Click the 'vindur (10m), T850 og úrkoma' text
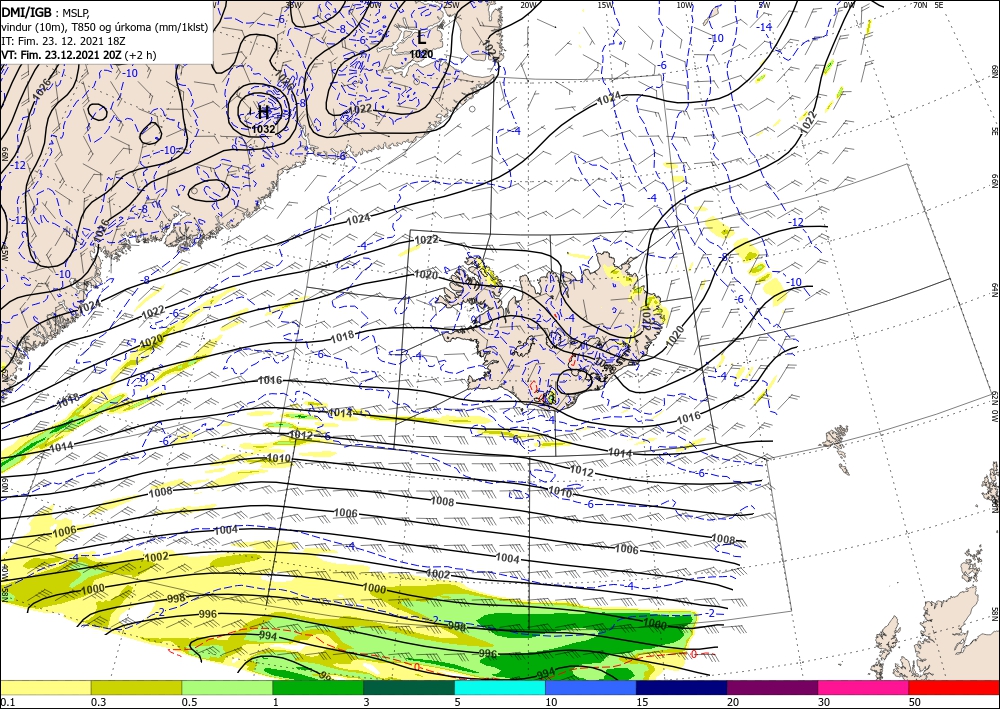Image resolution: width=1000 pixels, height=709 pixels. click(x=74, y=26)
